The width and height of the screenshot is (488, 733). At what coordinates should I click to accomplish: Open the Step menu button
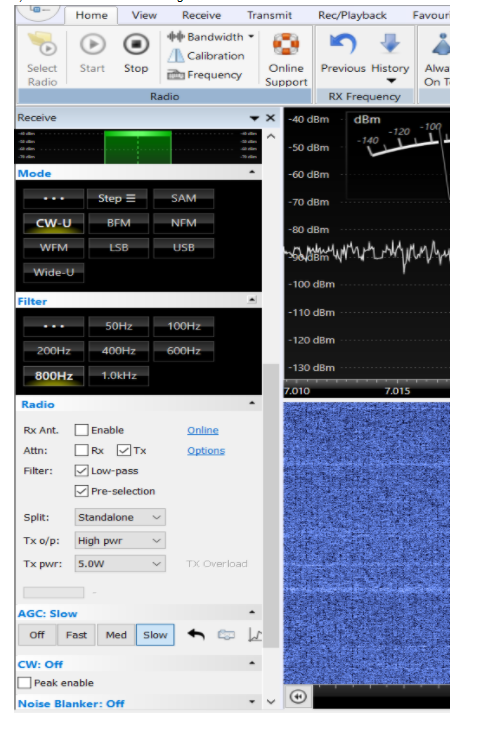[117, 198]
